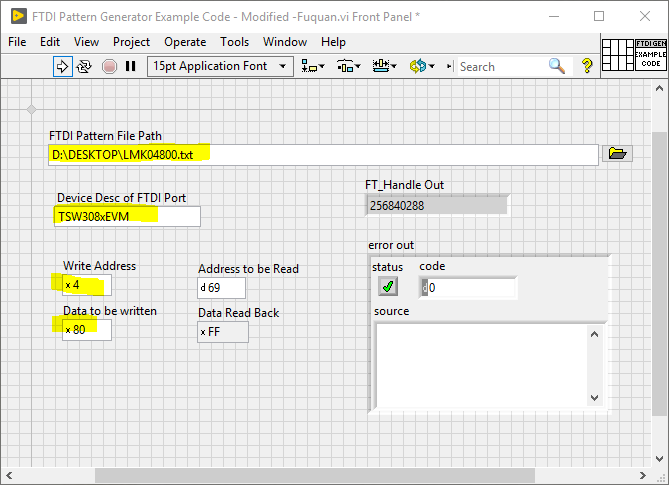Click the Search input field
669x485 pixels.
(x=502, y=67)
